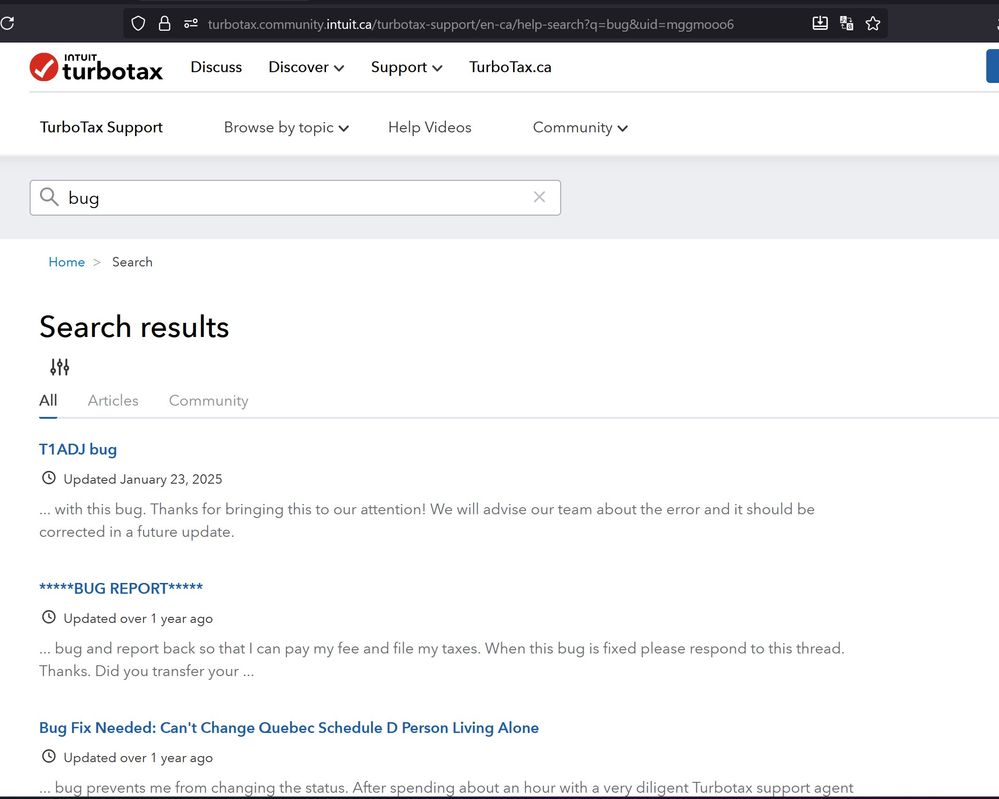Switch to the Articles tab
Viewport: 999px width, 799px height.
pos(113,400)
